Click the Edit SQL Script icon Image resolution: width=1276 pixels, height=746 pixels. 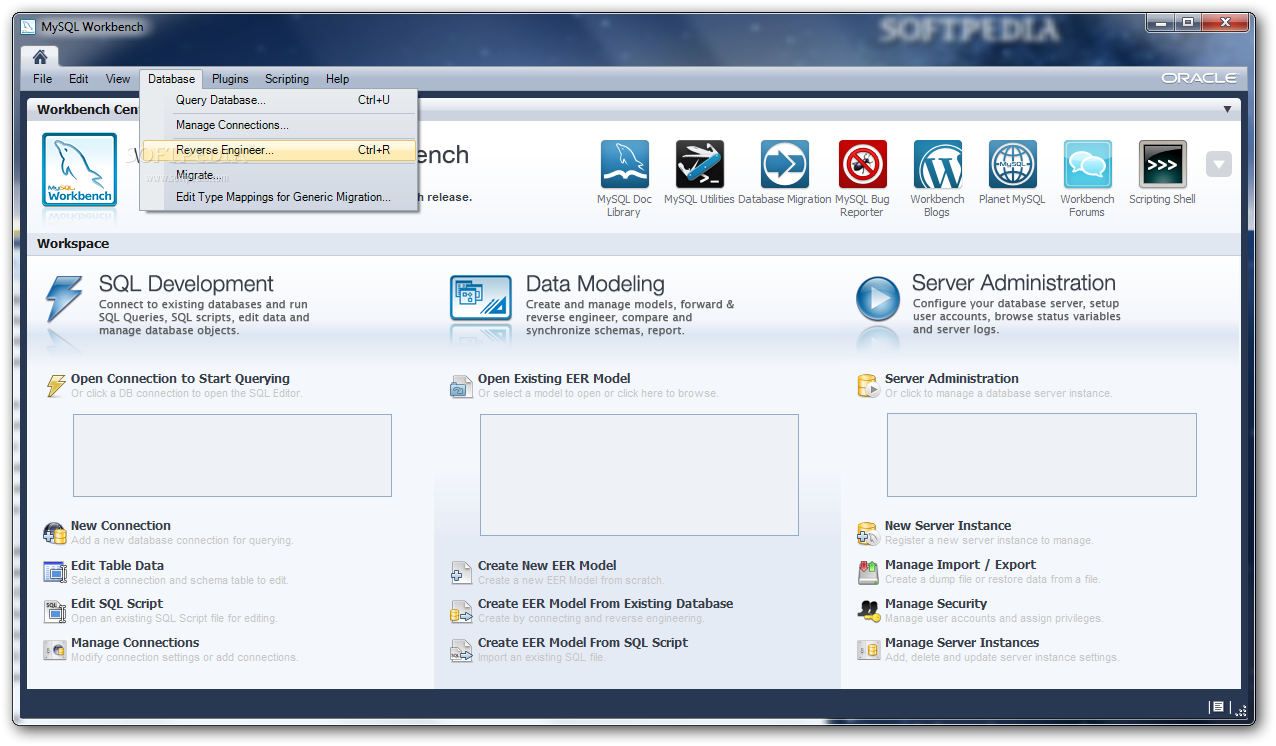(x=55, y=610)
